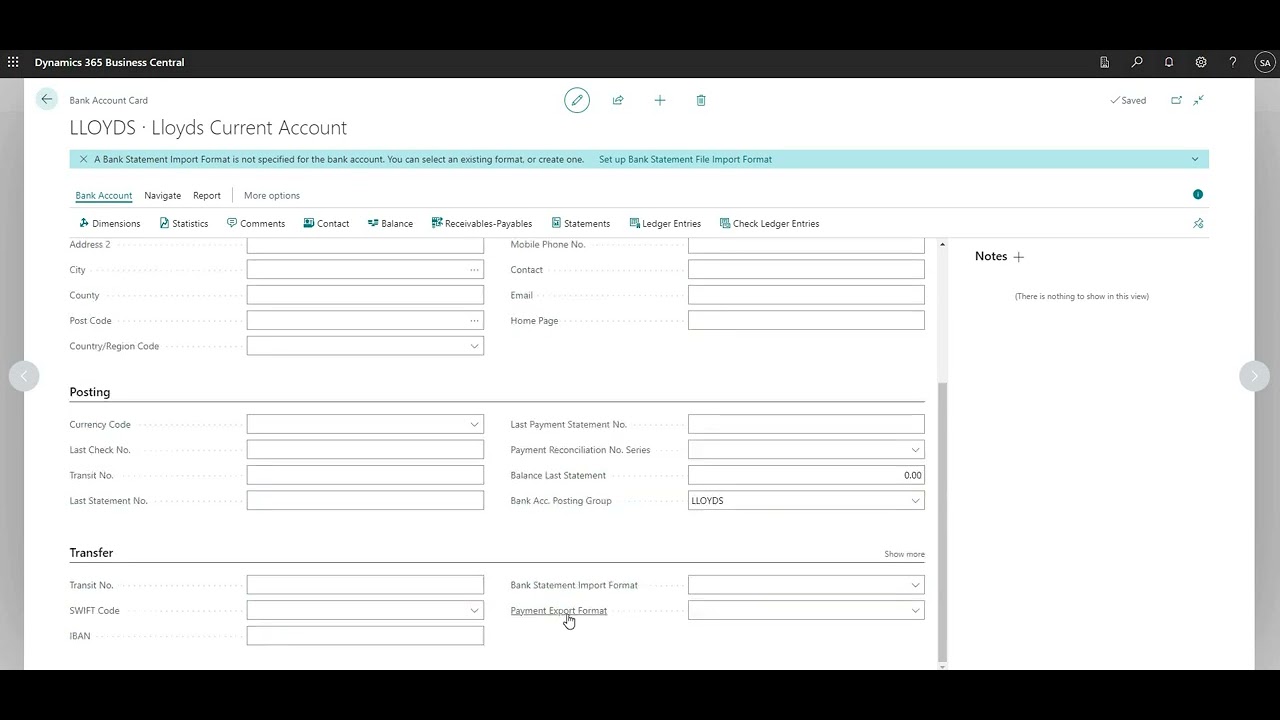
Task: Open the help question mark
Action: pyautogui.click(x=1233, y=62)
